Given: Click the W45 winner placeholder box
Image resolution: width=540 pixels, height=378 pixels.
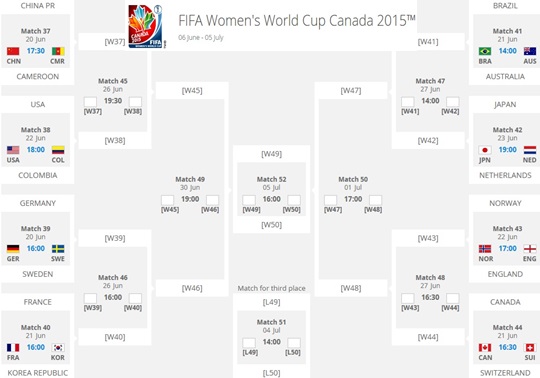Looking at the screenshot, I should click(x=192, y=91).
